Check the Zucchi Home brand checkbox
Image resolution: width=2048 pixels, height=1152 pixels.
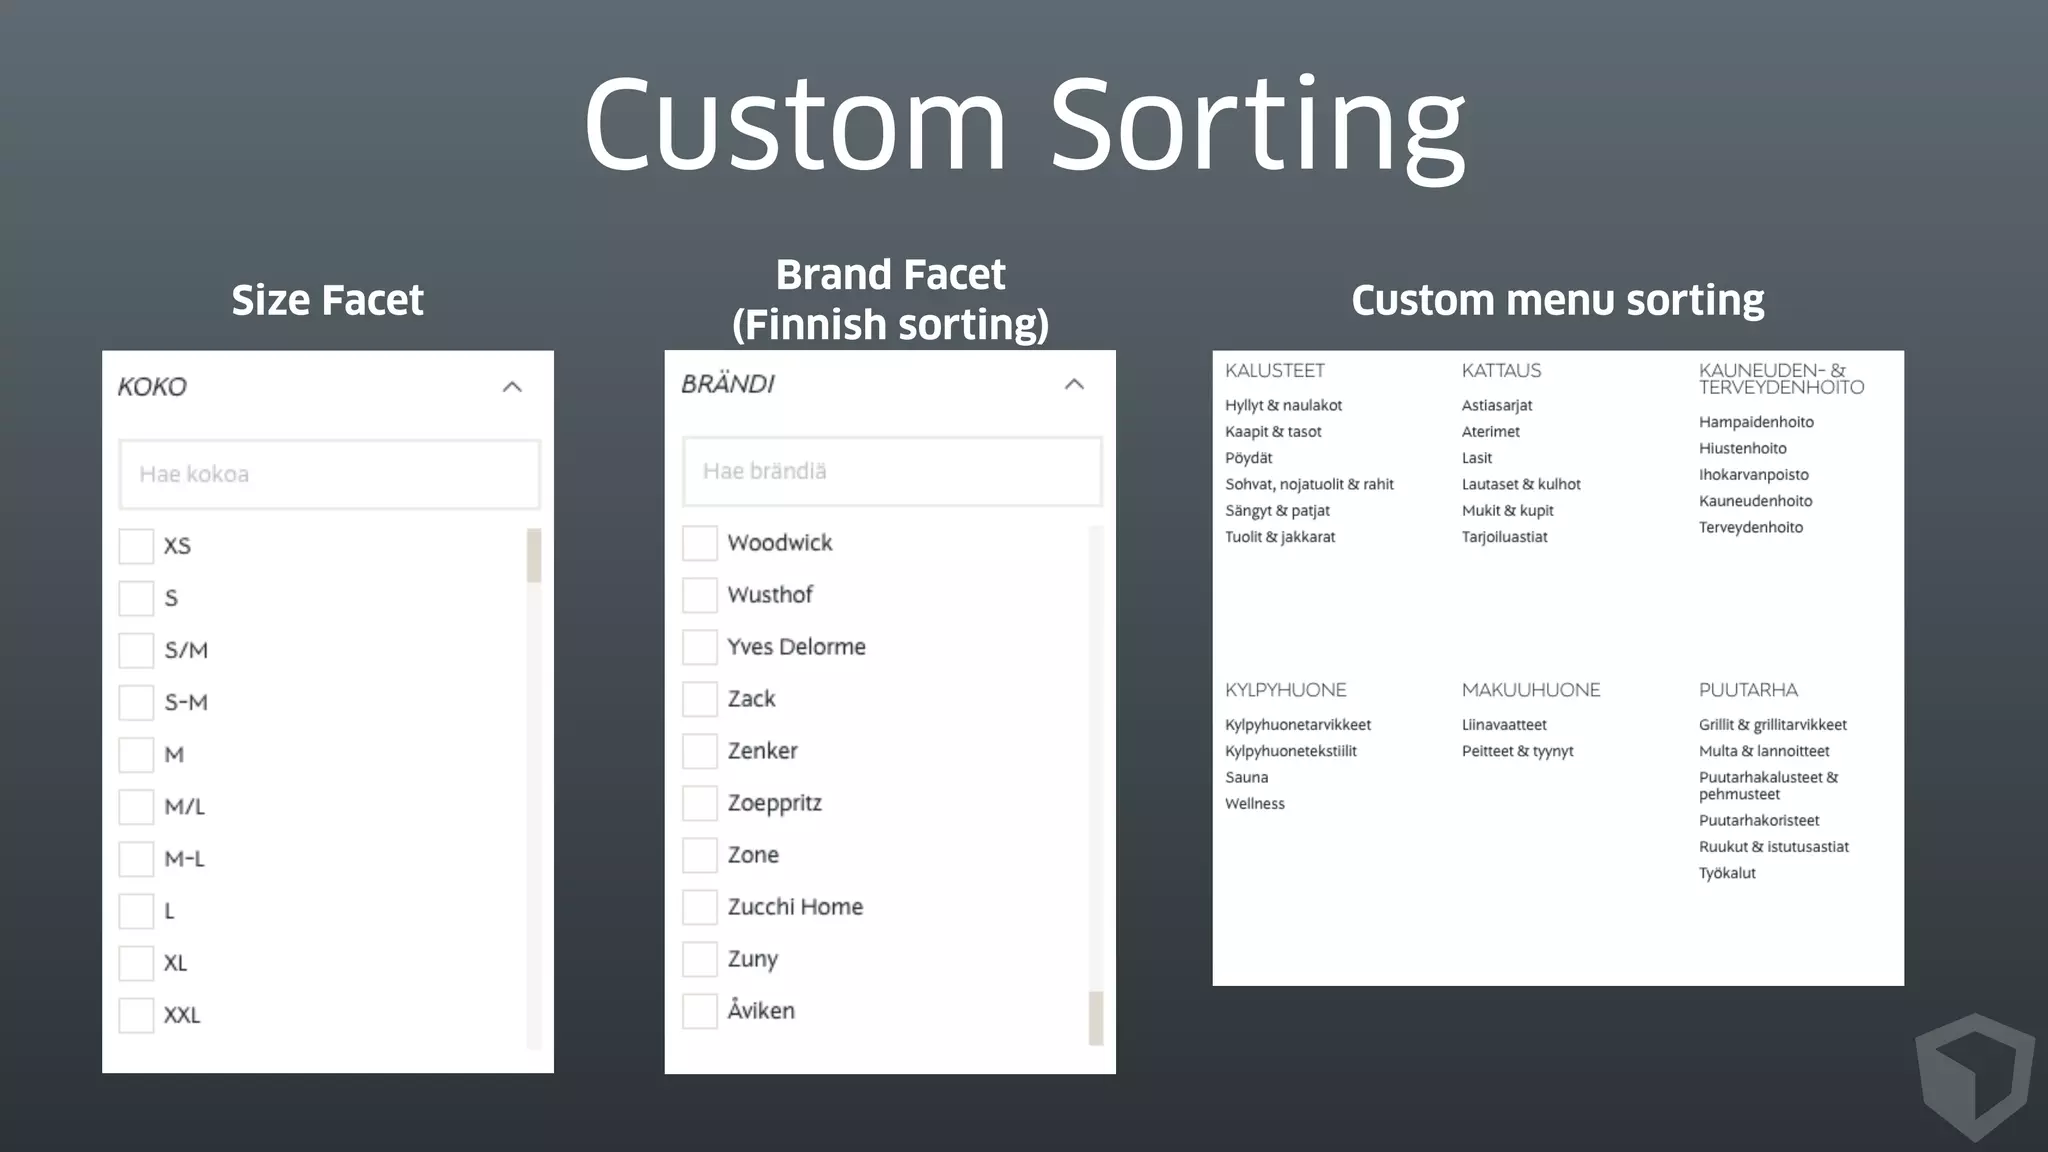tap(700, 907)
